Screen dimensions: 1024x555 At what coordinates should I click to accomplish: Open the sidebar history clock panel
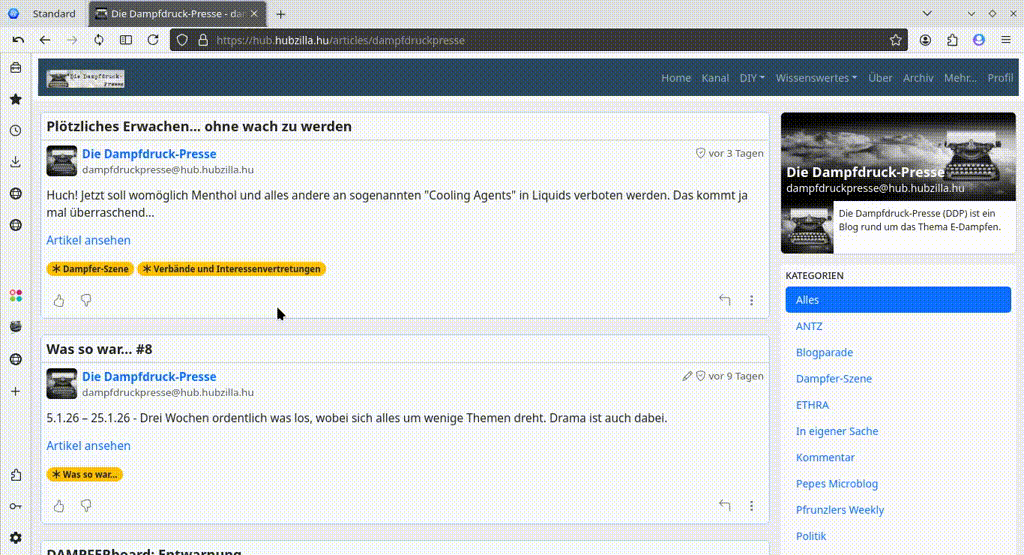15,130
